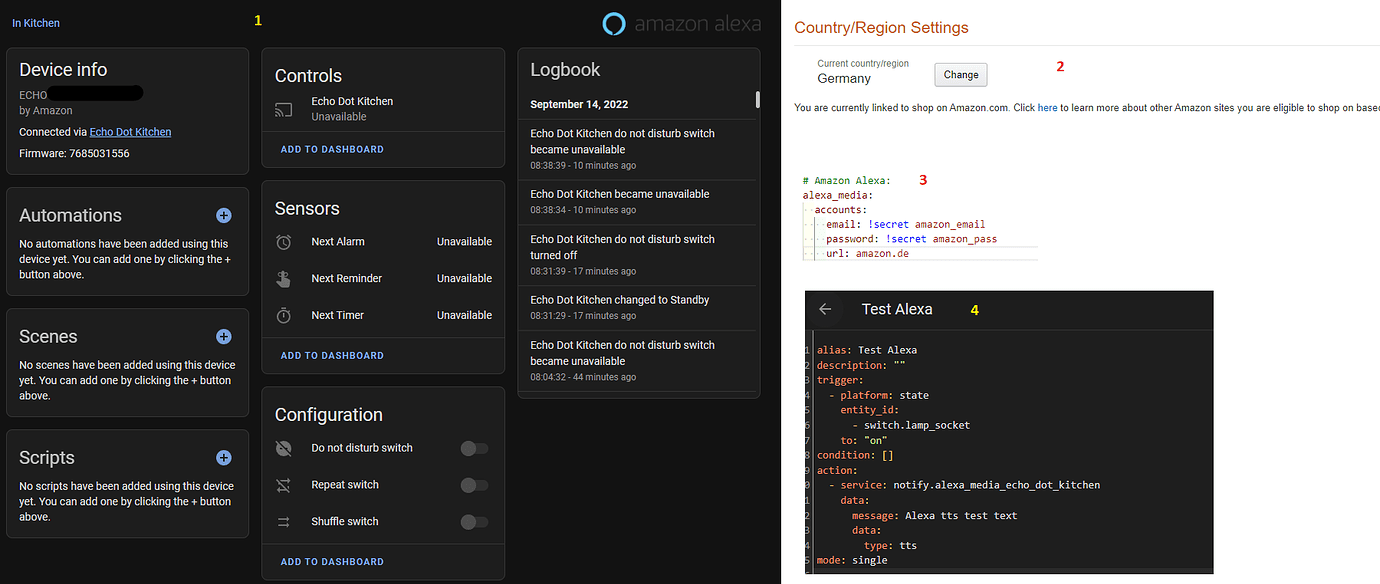Click the Repeat icon in Configuration
This screenshot has height=584, width=1380.
tap(283, 484)
